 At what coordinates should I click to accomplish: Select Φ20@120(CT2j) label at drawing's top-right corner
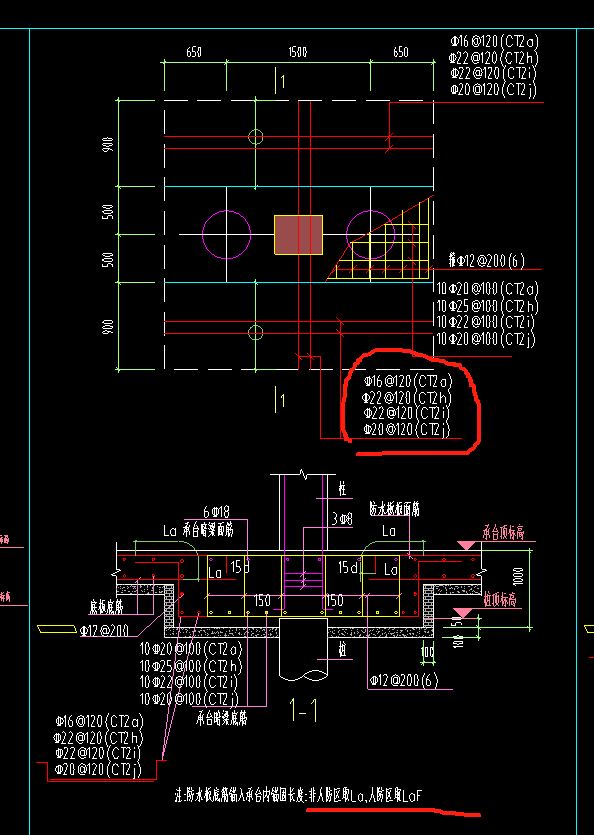pyautogui.click(x=494, y=89)
